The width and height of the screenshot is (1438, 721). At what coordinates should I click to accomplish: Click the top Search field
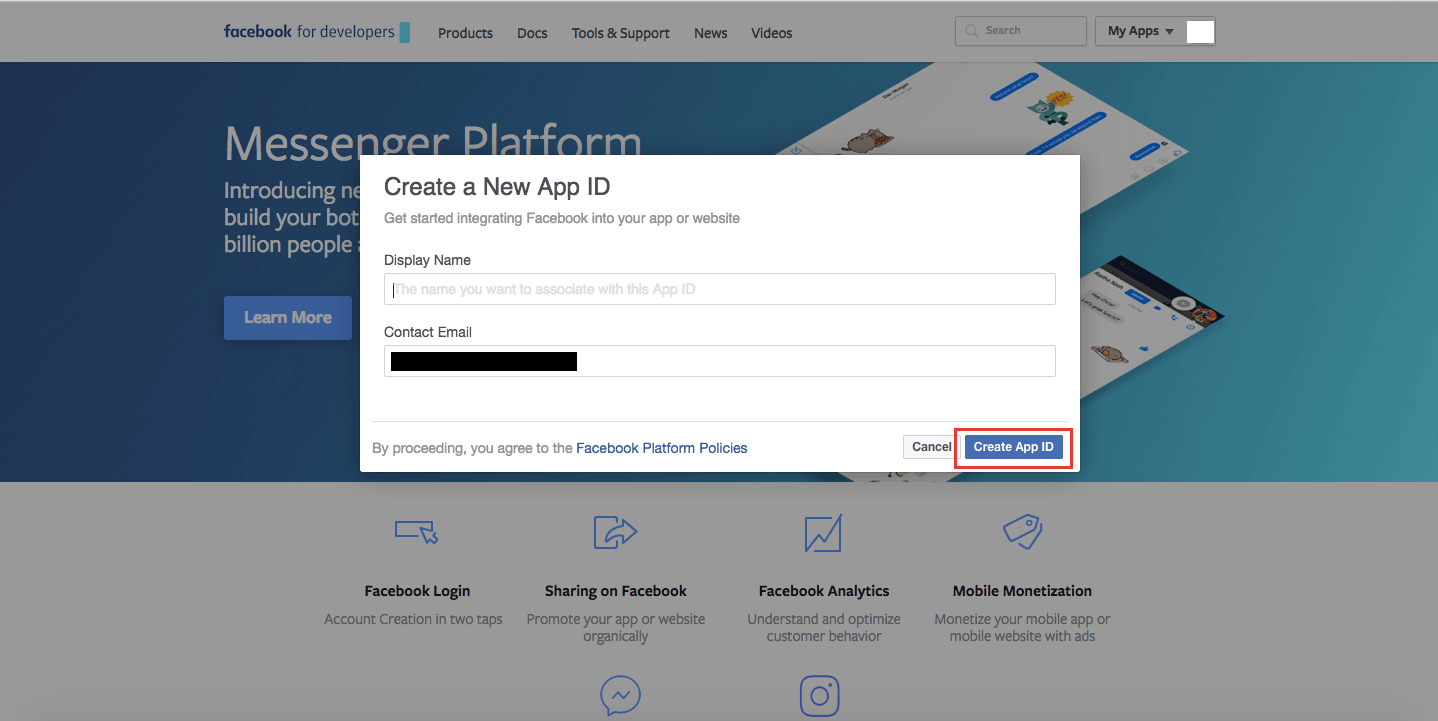coord(1021,31)
